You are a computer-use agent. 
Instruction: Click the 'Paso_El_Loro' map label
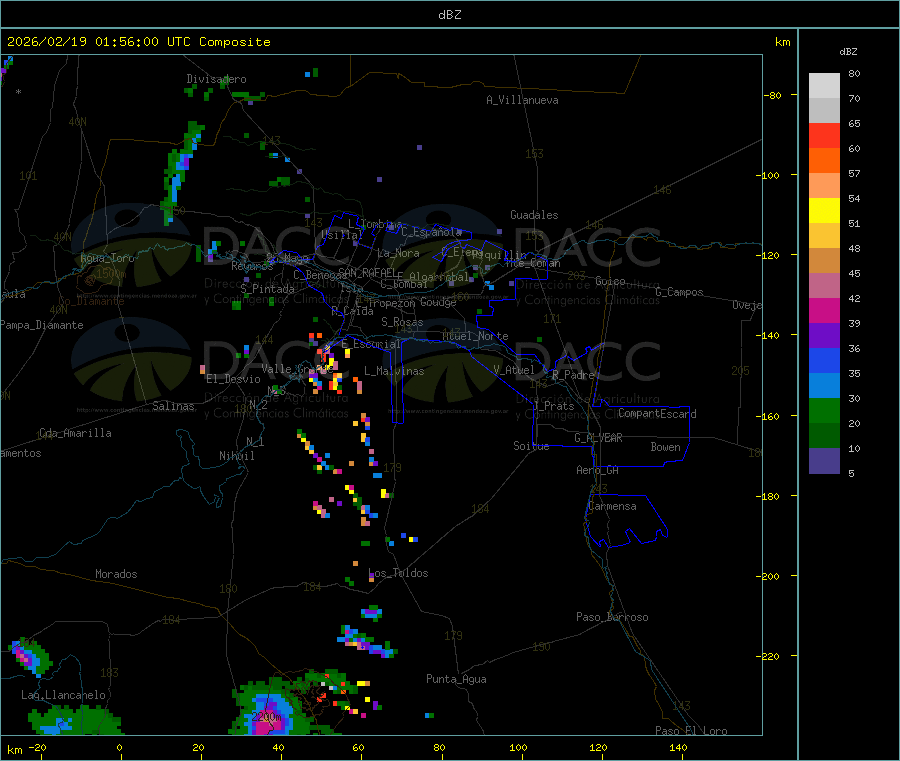[x=692, y=731]
